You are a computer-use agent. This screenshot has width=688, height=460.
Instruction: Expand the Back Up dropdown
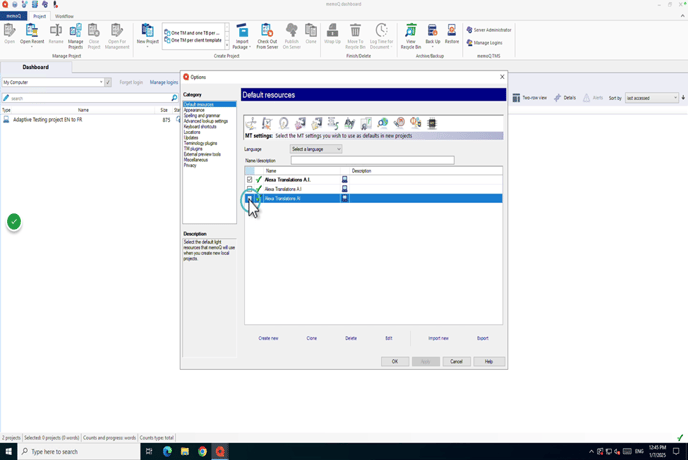coord(433,47)
